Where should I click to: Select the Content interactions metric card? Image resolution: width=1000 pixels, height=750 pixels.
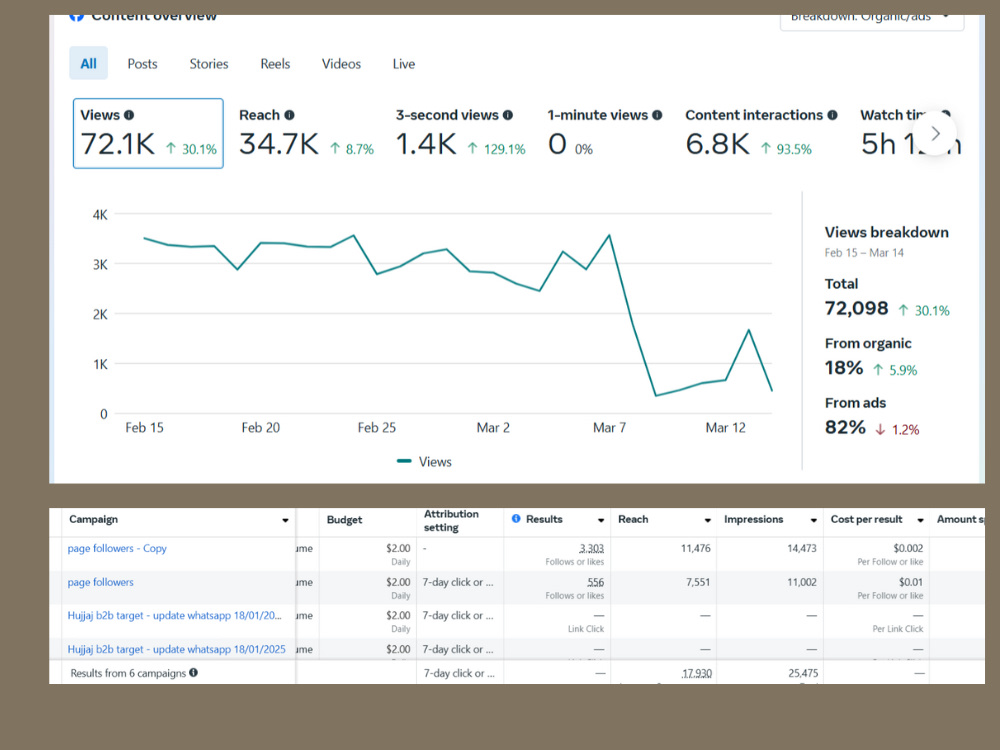point(761,133)
